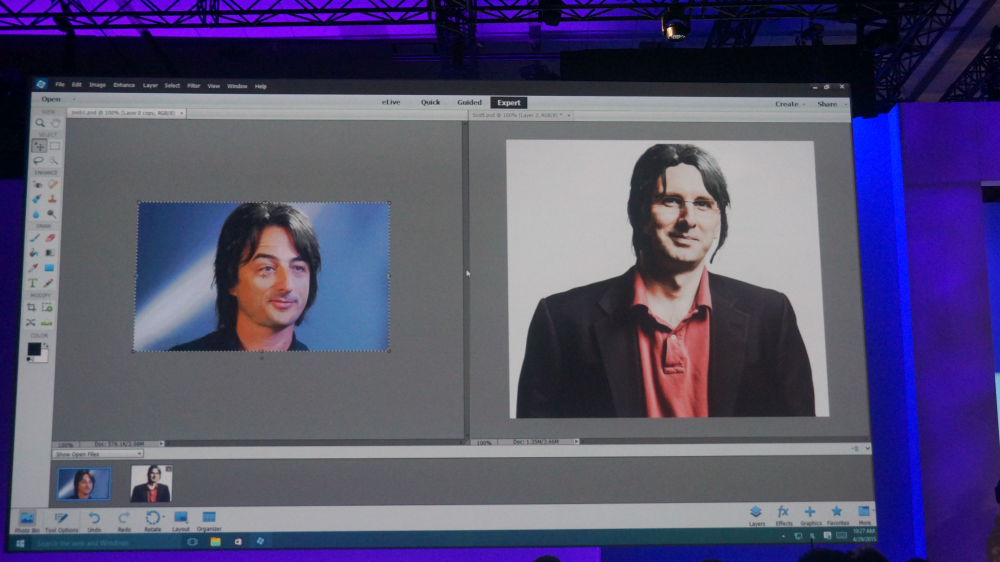
Task: Click the Undo button
Action: (x=94, y=519)
